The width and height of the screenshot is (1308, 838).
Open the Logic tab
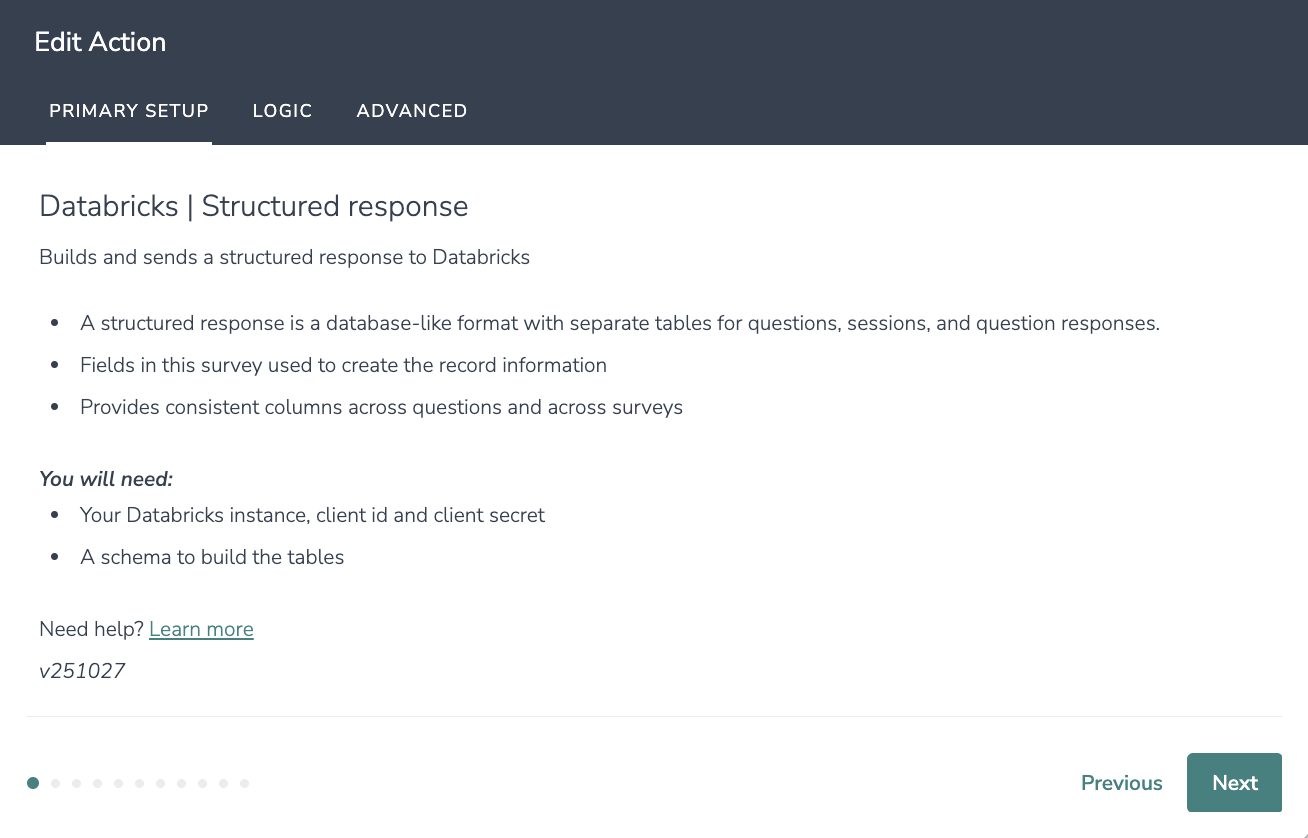[282, 111]
